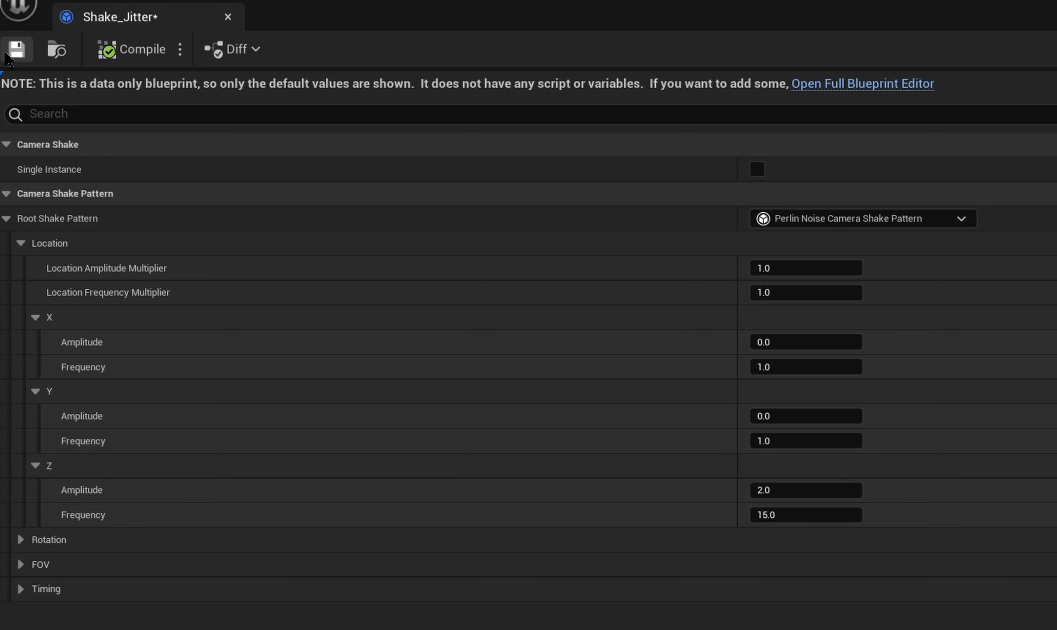
Task: Edit the Y Frequency value field
Action: coord(806,441)
